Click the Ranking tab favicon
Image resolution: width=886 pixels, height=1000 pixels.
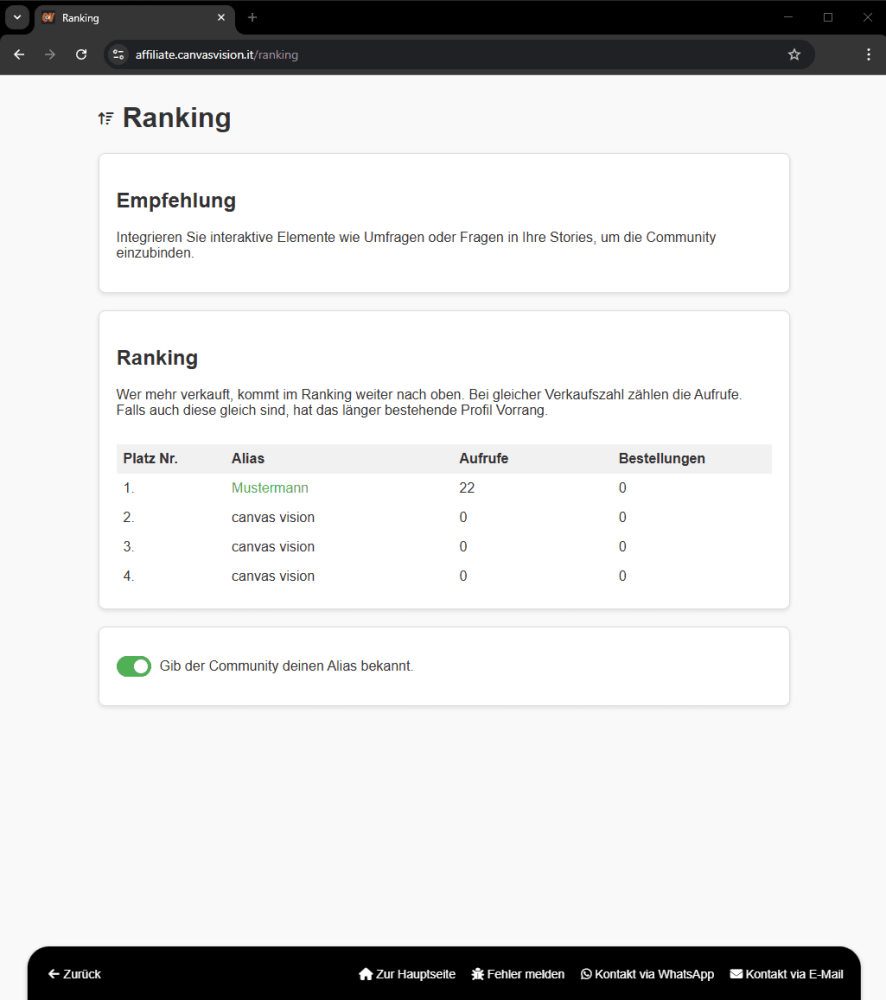[48, 18]
